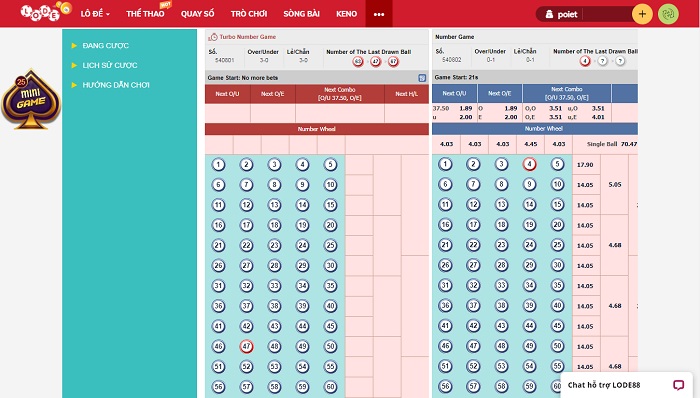700x398 pixels.
Task: Click the yellow plus deposit button
Action: 642,14
